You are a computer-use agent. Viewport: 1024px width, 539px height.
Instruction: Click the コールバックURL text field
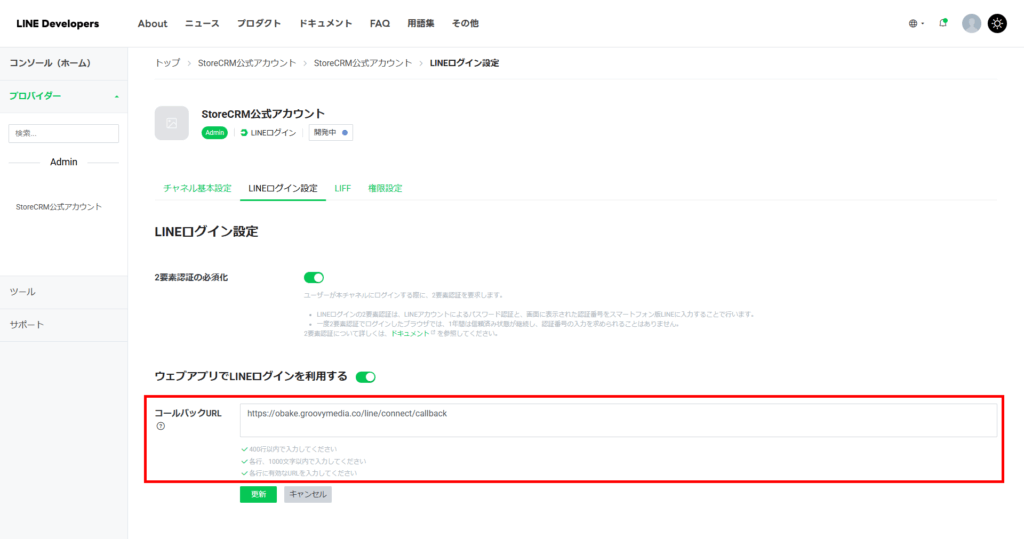[x=617, y=420]
